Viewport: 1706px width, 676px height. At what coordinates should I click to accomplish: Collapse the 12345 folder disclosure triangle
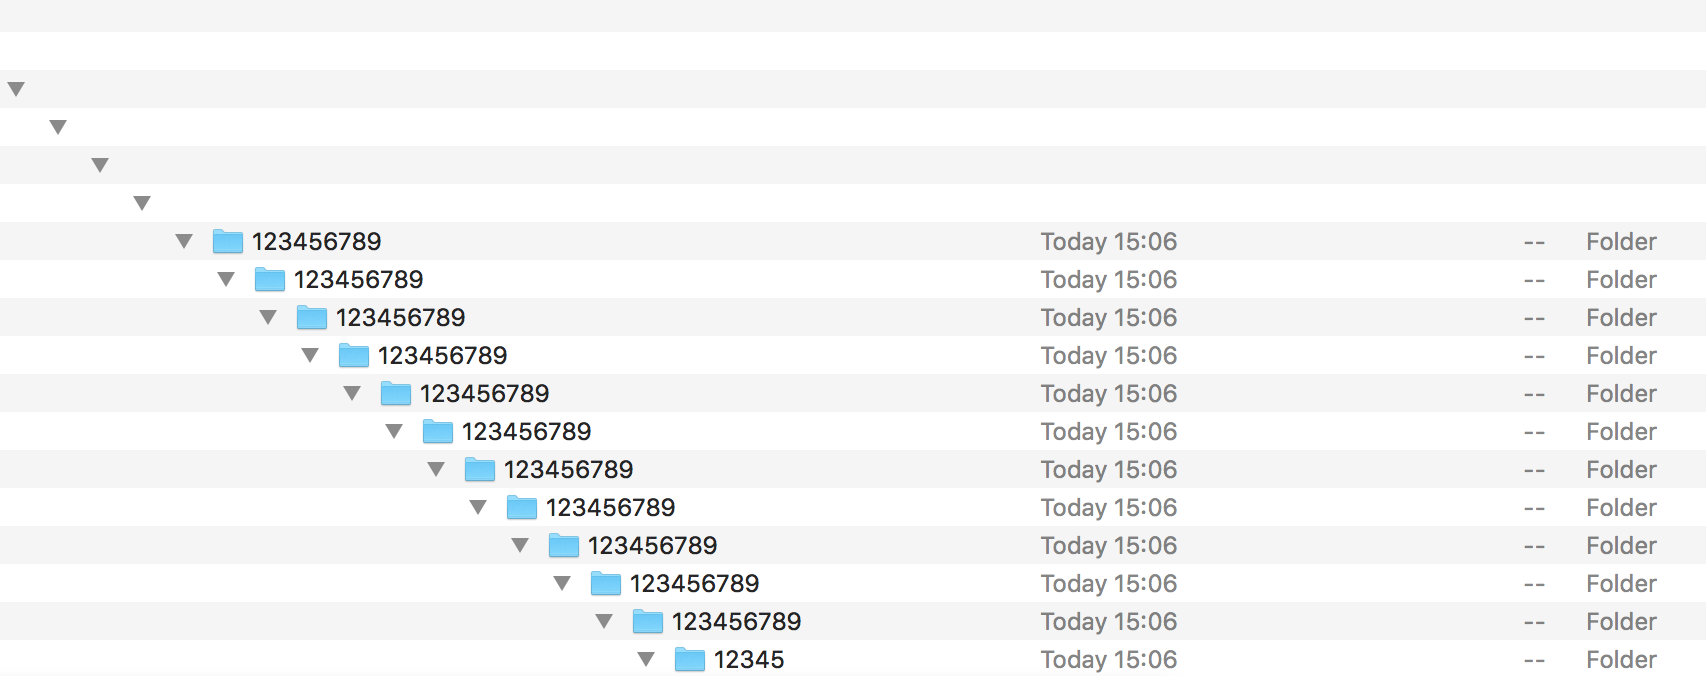646,660
